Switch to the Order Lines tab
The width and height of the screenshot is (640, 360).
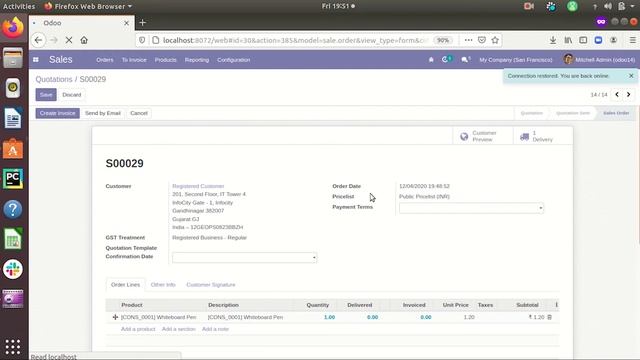(x=125, y=284)
